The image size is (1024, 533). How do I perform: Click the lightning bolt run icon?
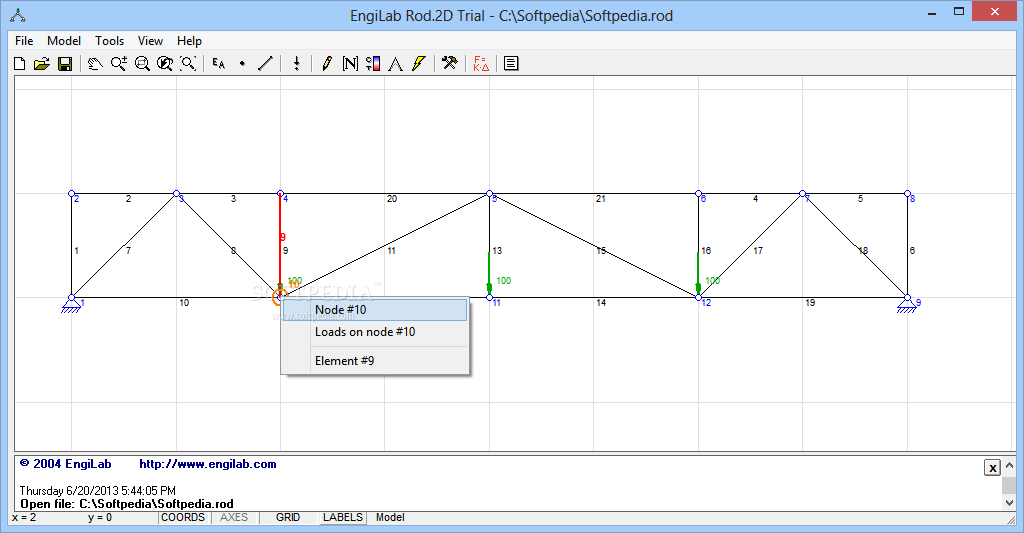point(419,63)
